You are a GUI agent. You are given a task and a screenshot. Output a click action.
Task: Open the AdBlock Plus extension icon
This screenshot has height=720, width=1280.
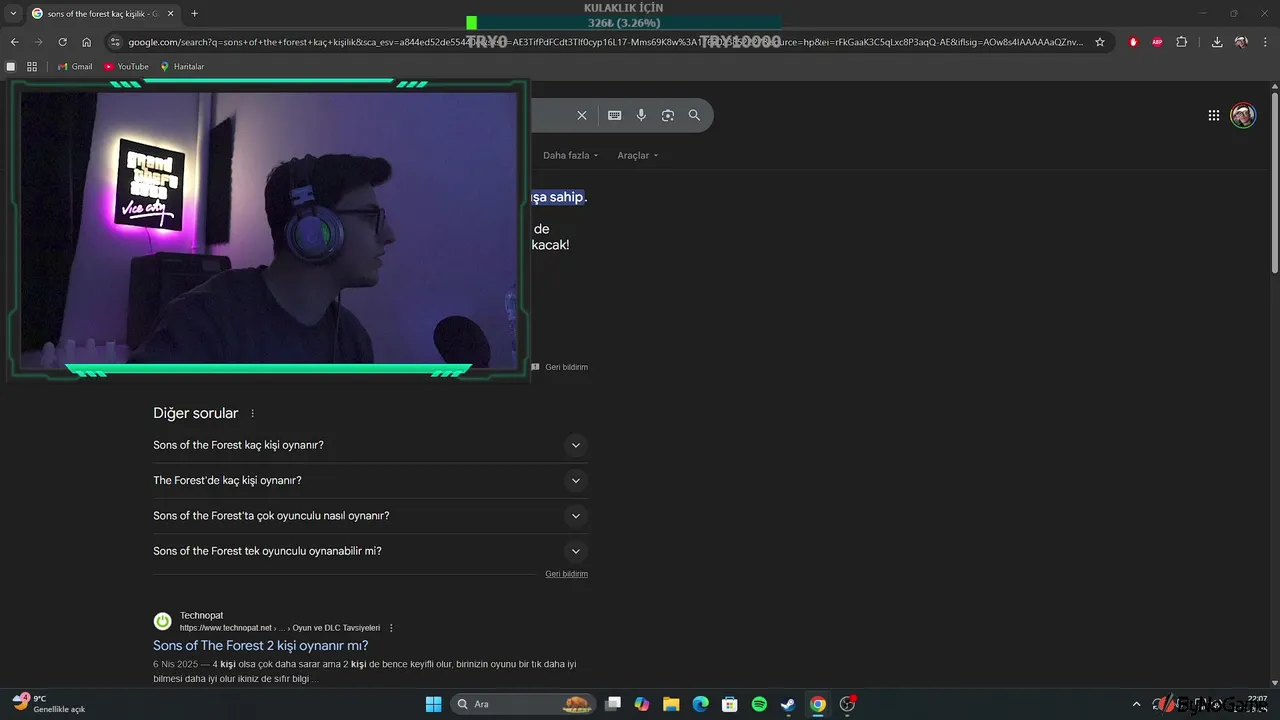click(x=1157, y=42)
